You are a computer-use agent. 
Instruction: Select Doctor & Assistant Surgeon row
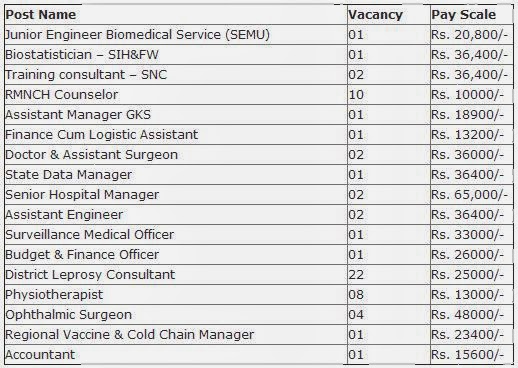point(259,155)
